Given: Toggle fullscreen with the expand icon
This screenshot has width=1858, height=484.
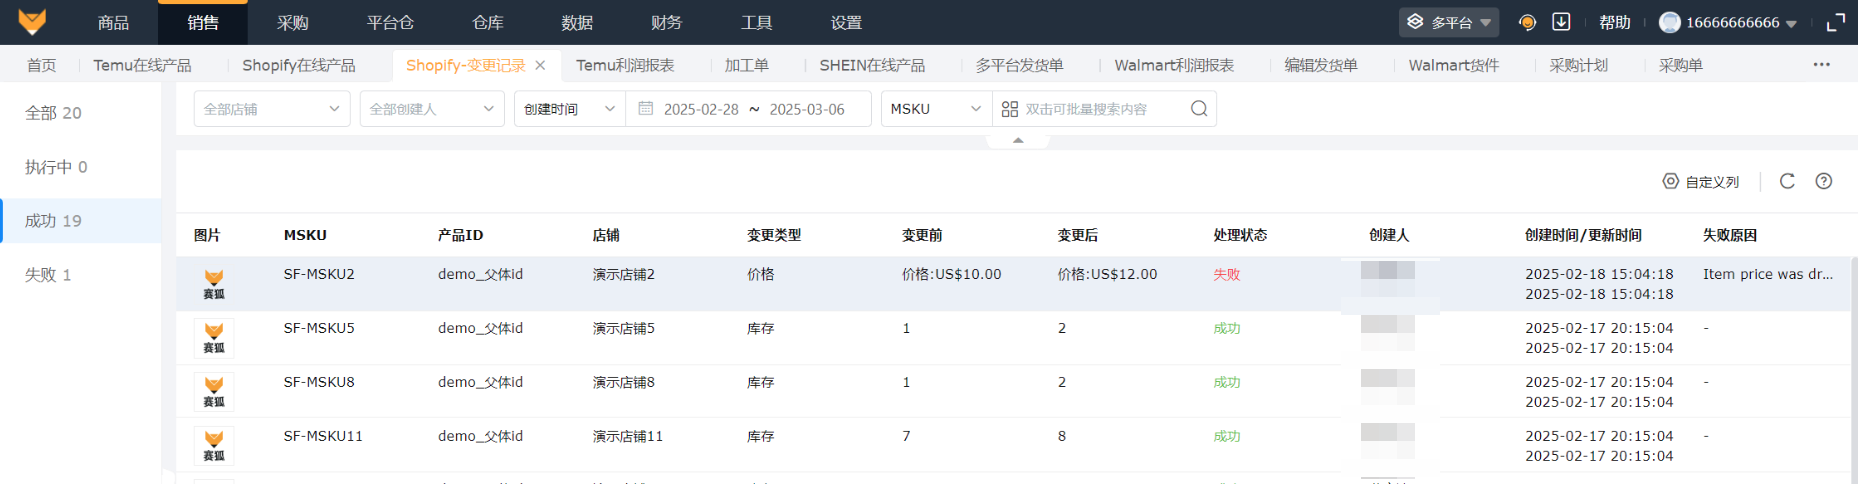Looking at the screenshot, I should 1836,22.
